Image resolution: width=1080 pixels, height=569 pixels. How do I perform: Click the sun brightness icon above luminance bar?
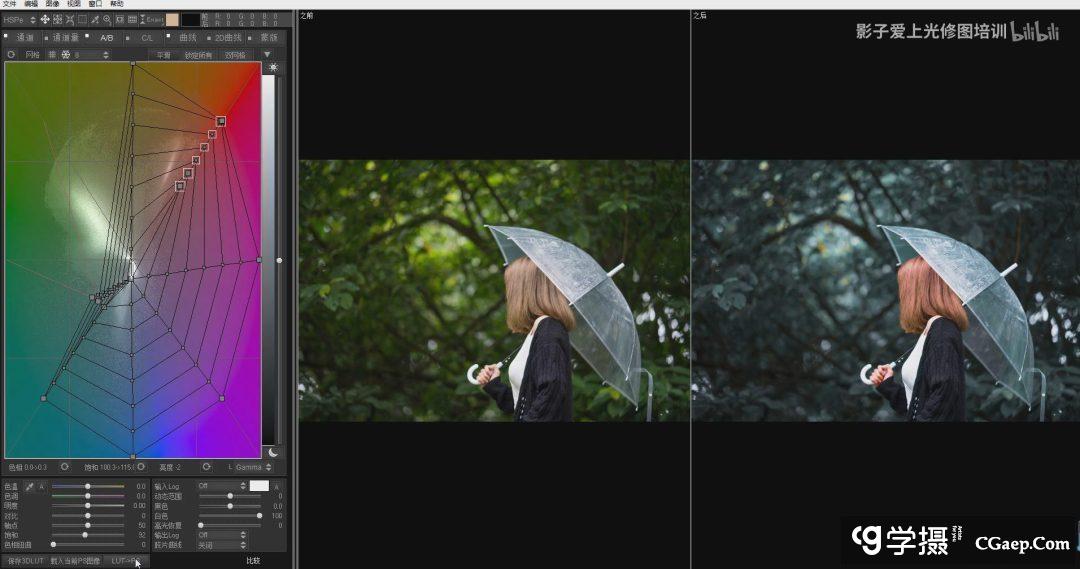[271, 67]
